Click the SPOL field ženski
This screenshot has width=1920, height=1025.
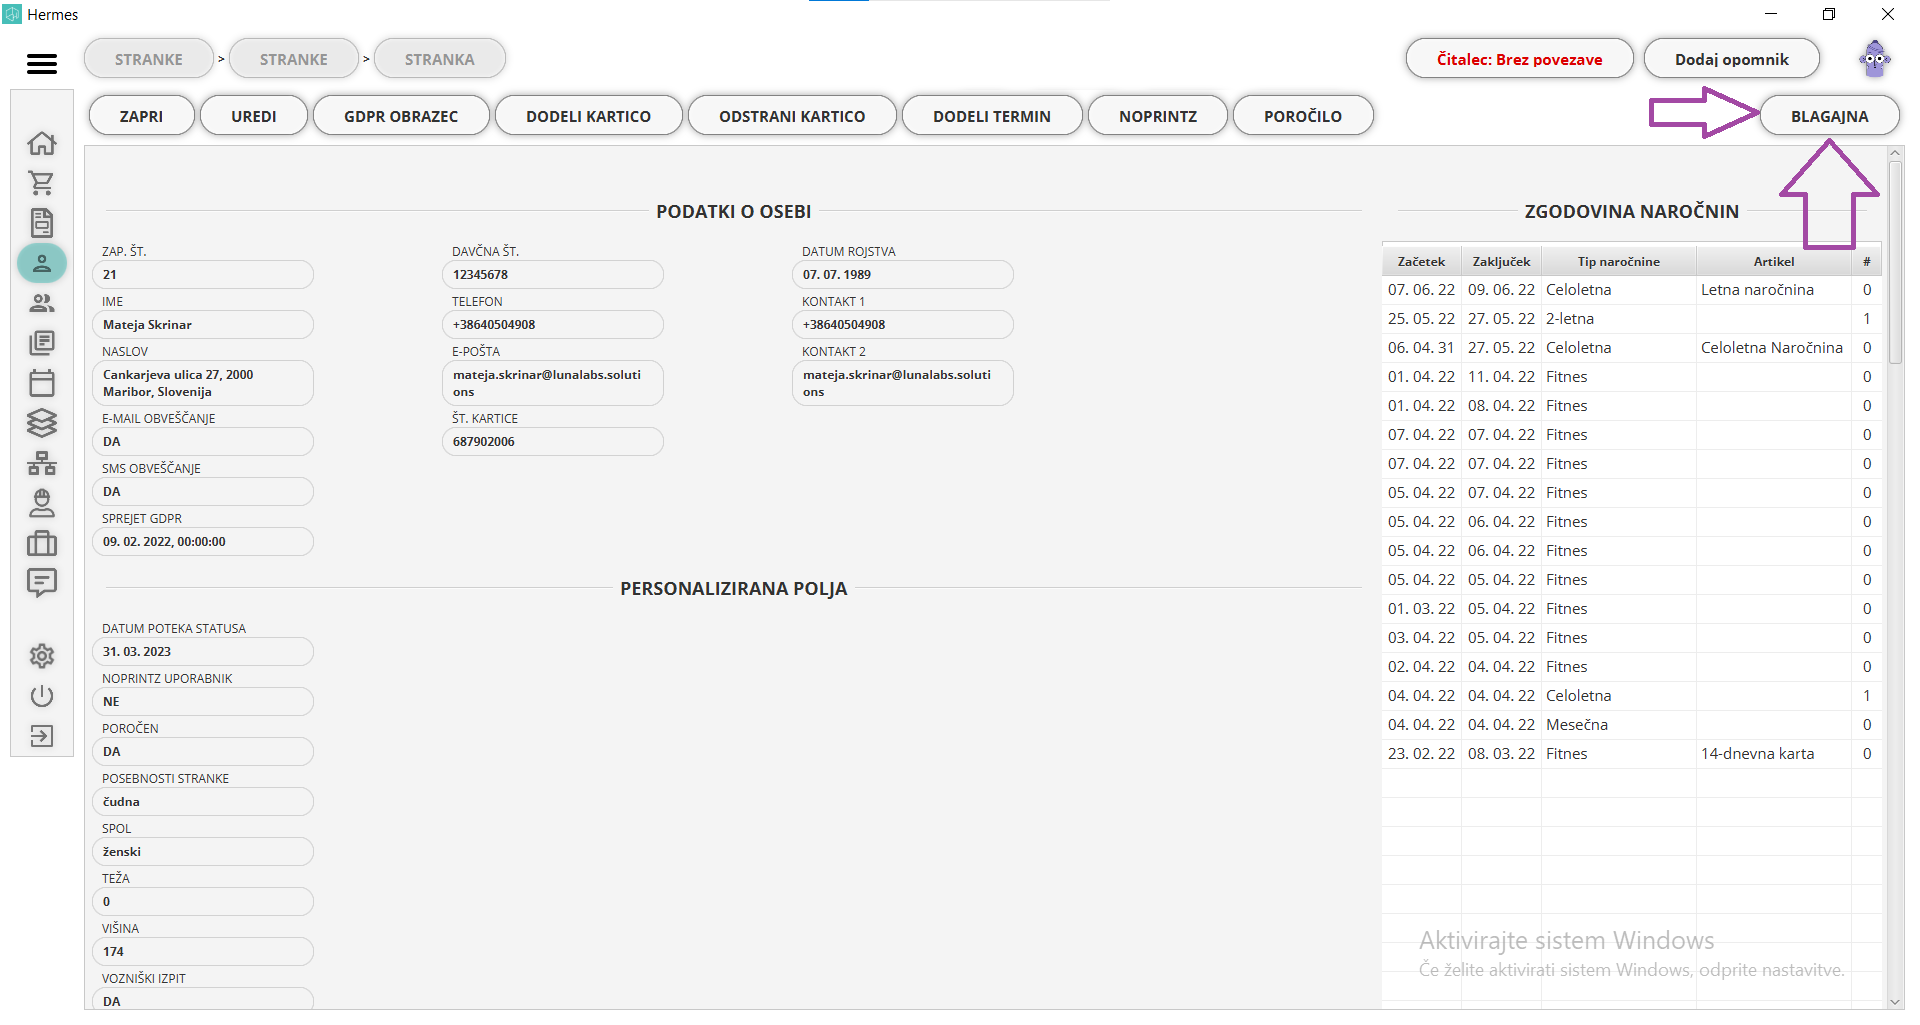(x=203, y=852)
